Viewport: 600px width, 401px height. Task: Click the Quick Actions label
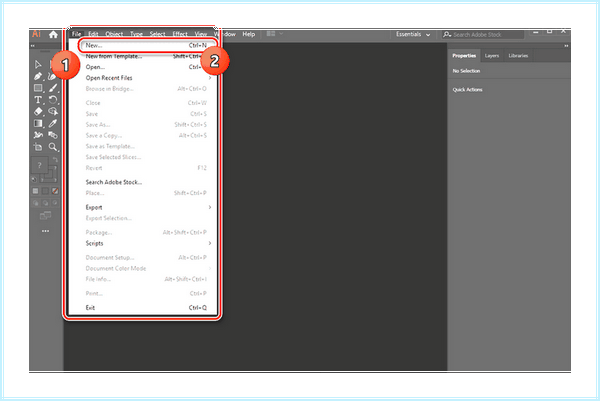pos(467,90)
